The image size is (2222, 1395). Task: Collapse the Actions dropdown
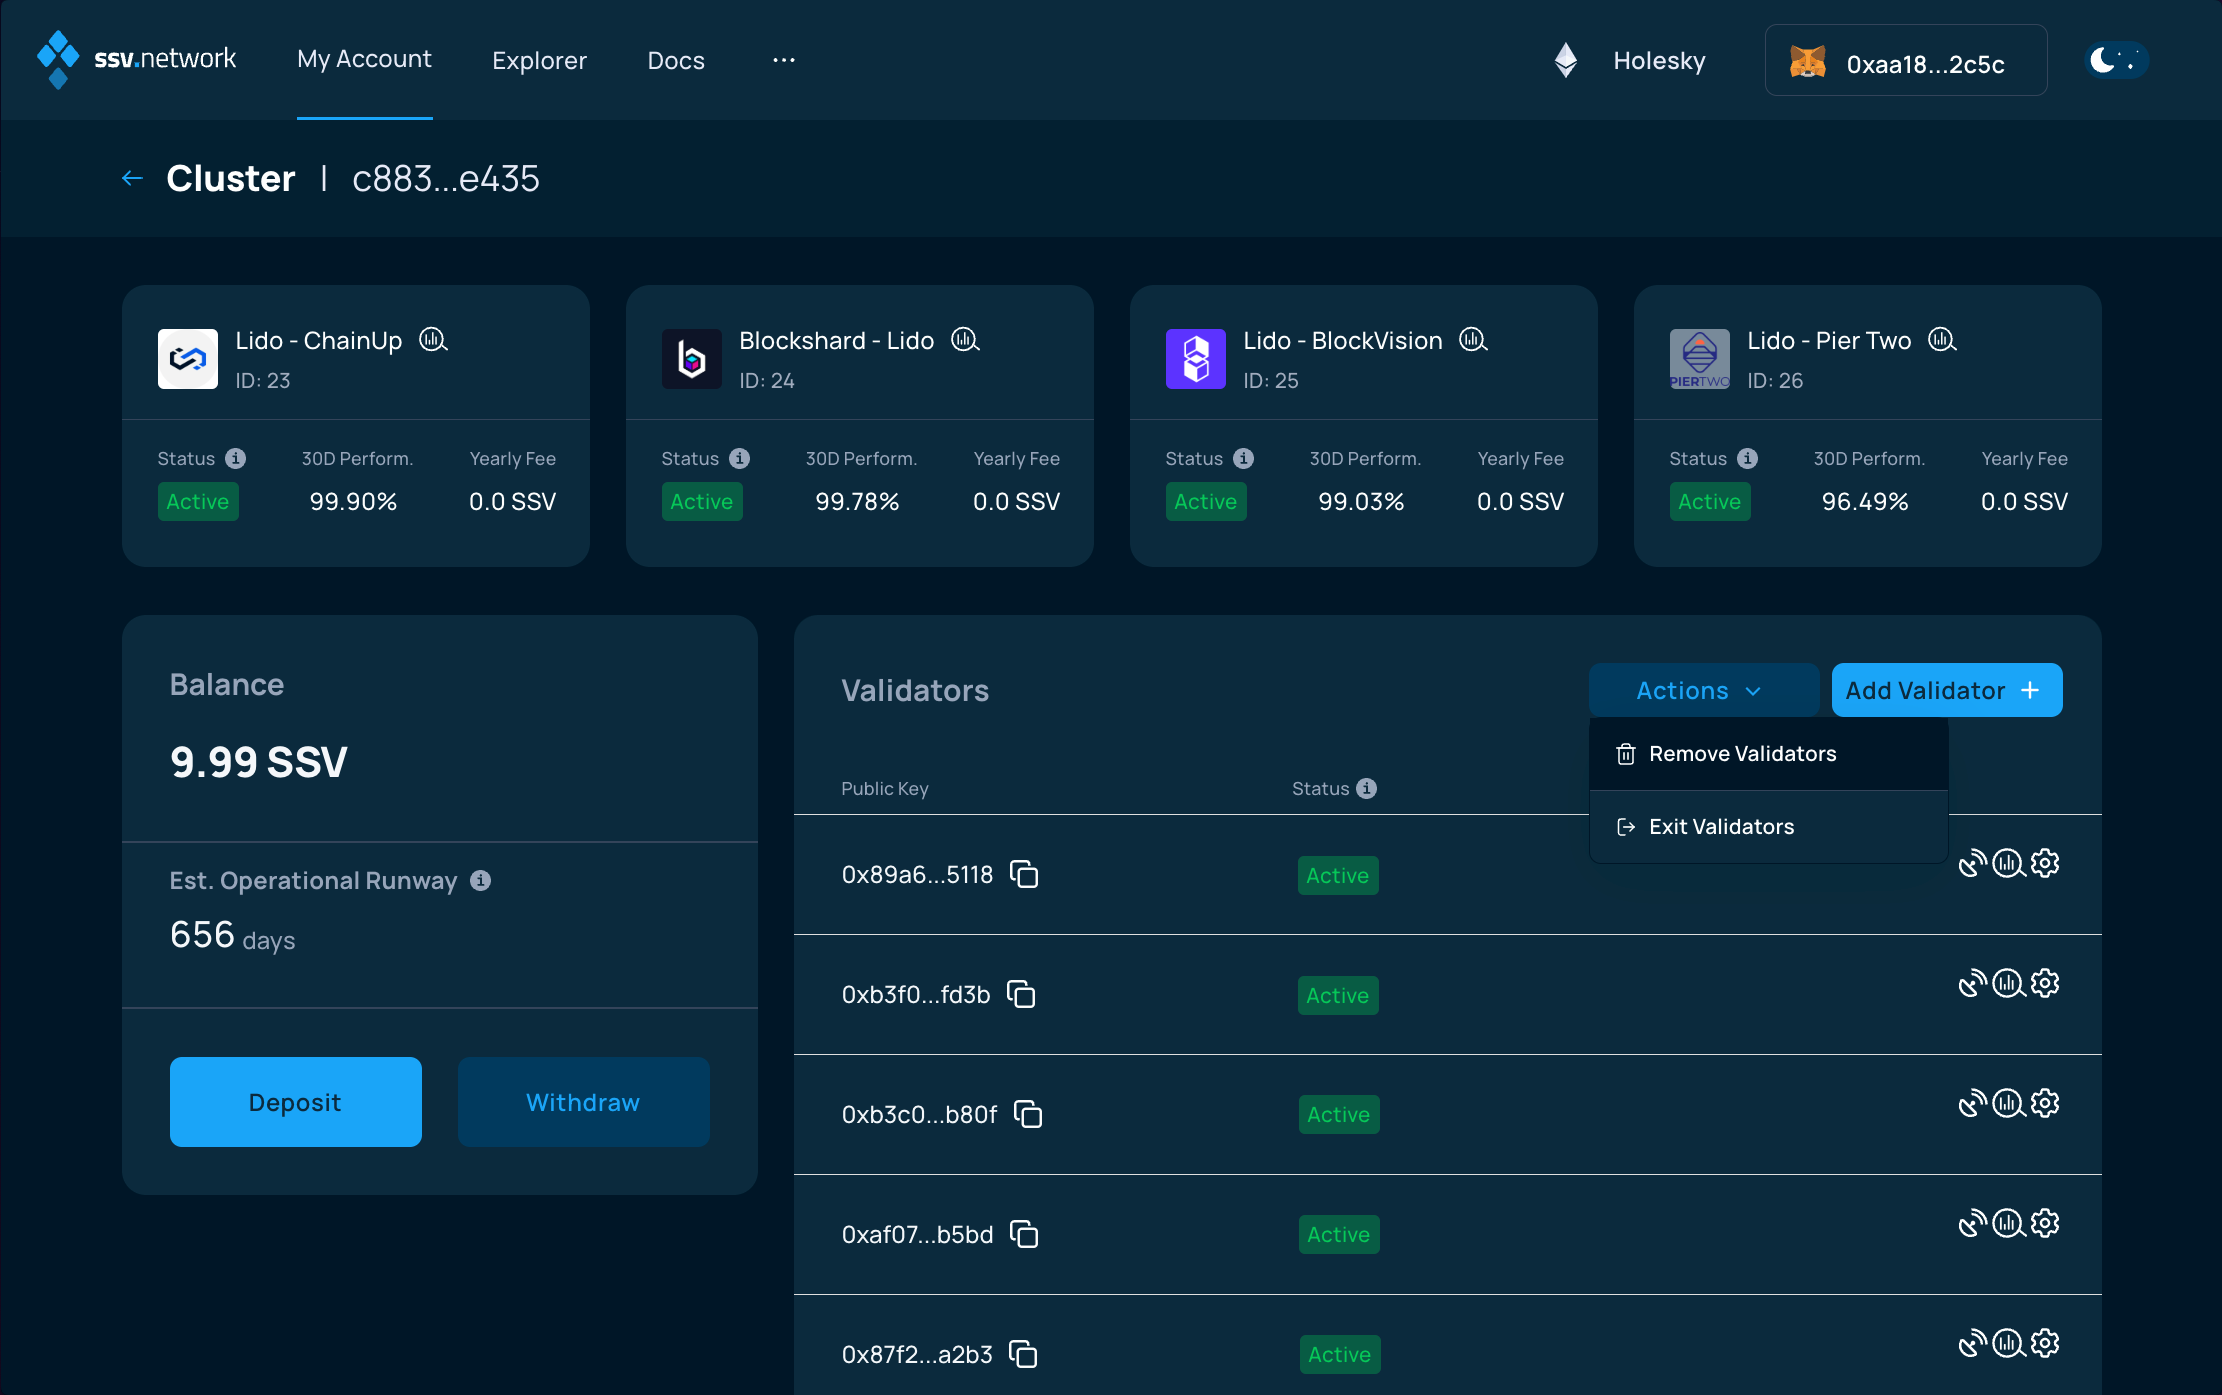pos(1704,690)
